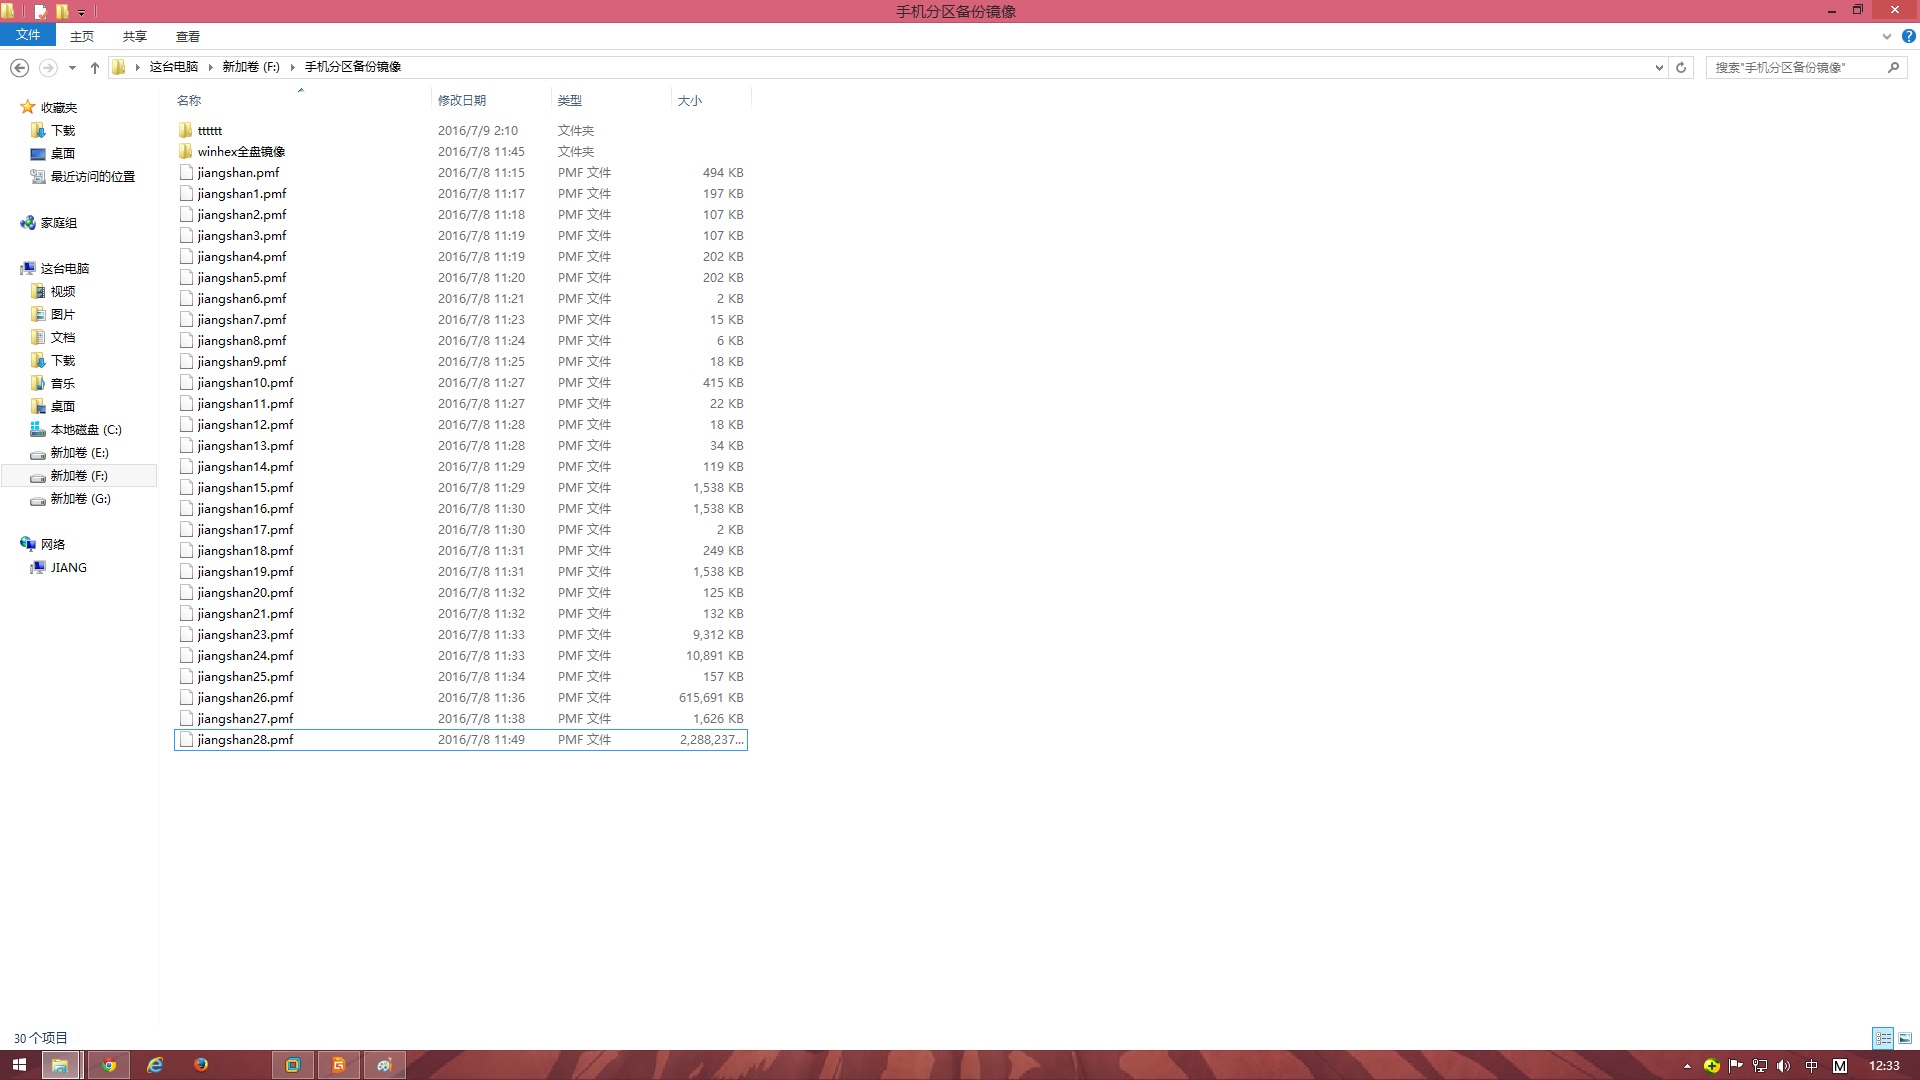The height and width of the screenshot is (1080, 1920).
Task: Open the clock showing 12:33
Action: coord(1884,1066)
